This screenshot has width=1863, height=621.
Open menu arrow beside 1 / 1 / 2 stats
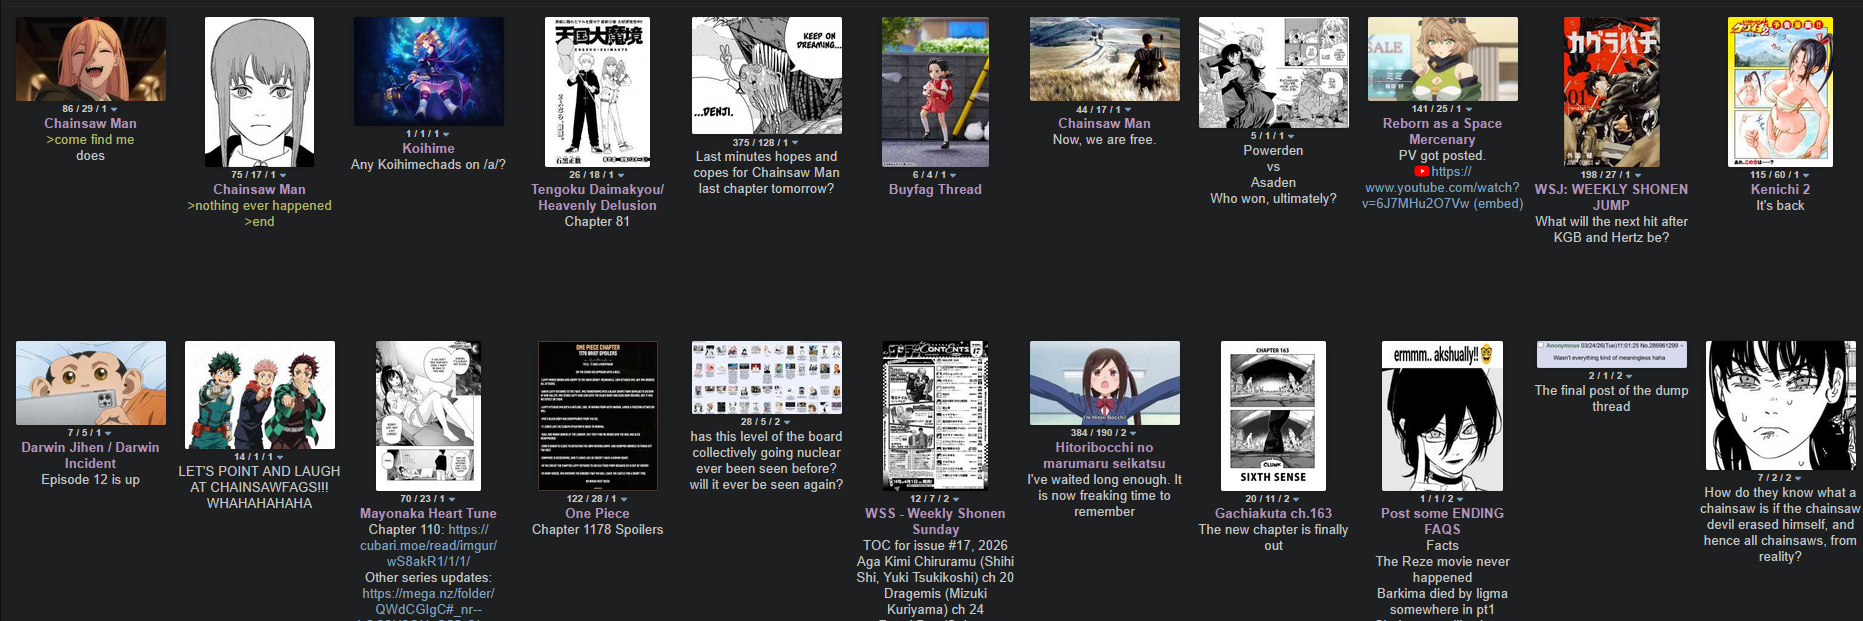pyautogui.click(x=1460, y=499)
